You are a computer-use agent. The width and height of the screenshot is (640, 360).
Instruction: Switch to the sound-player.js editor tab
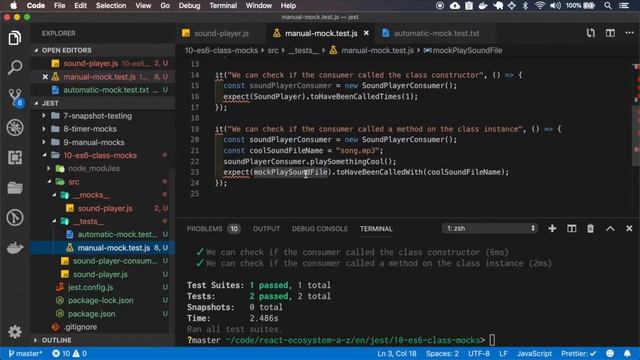coord(221,33)
